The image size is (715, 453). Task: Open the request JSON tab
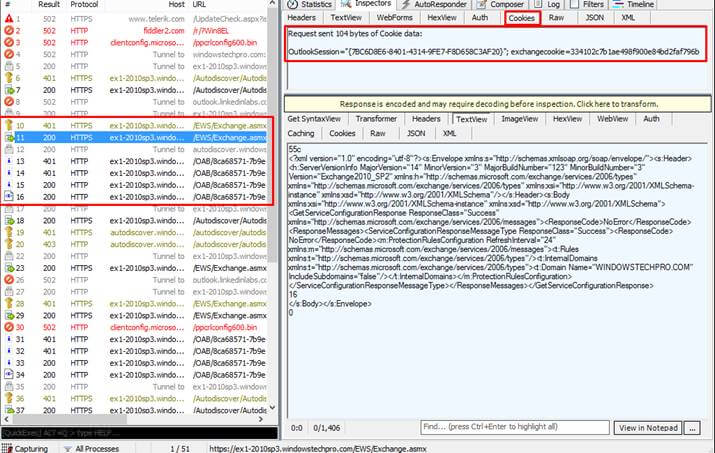tap(595, 18)
